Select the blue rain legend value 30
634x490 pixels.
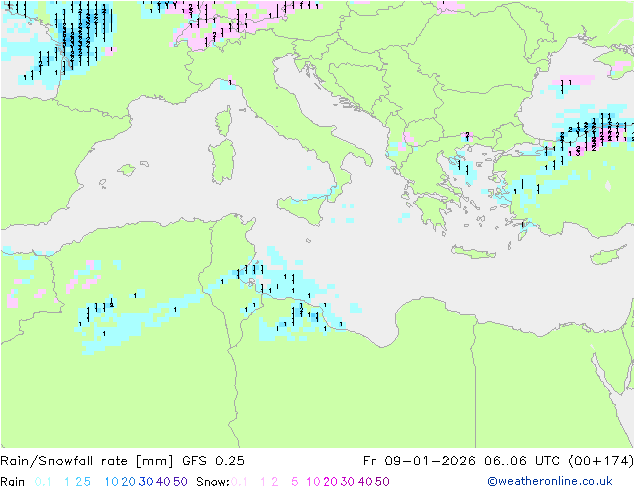coord(146,482)
